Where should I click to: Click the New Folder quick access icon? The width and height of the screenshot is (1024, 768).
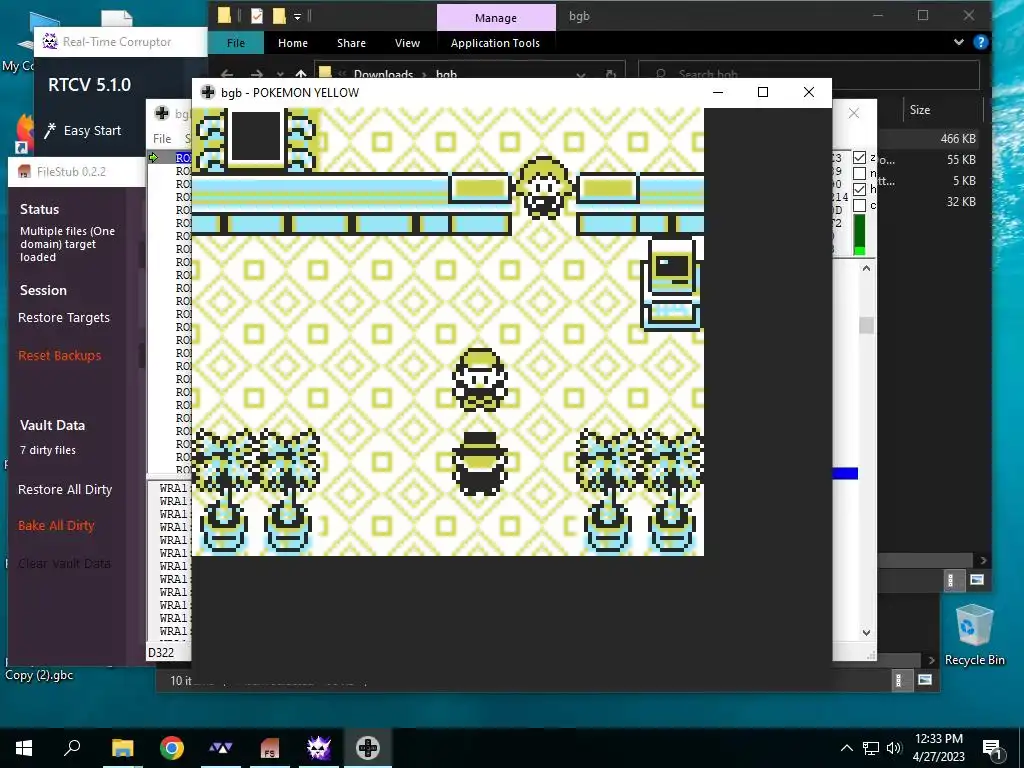coord(279,16)
